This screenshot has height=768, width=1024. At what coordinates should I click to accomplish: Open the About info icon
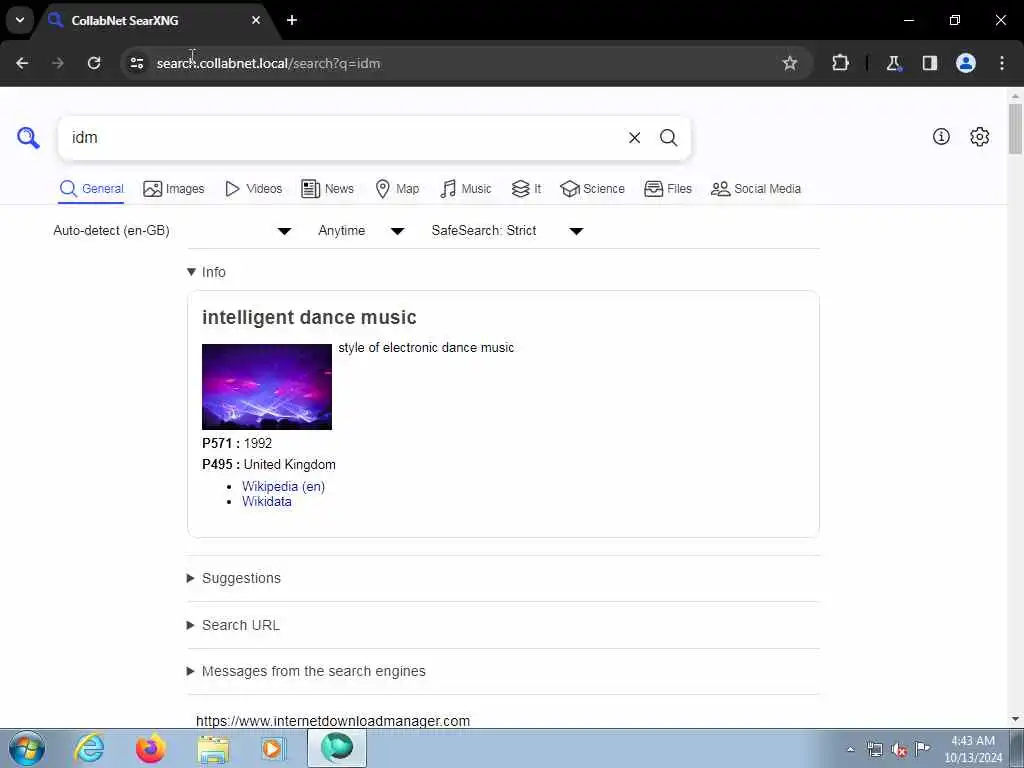941,136
